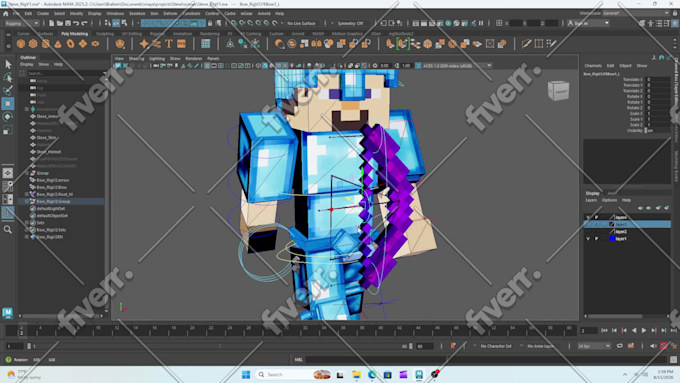Open the viewport Shading menu
Viewport: 680px width, 383px height.
coord(136,59)
